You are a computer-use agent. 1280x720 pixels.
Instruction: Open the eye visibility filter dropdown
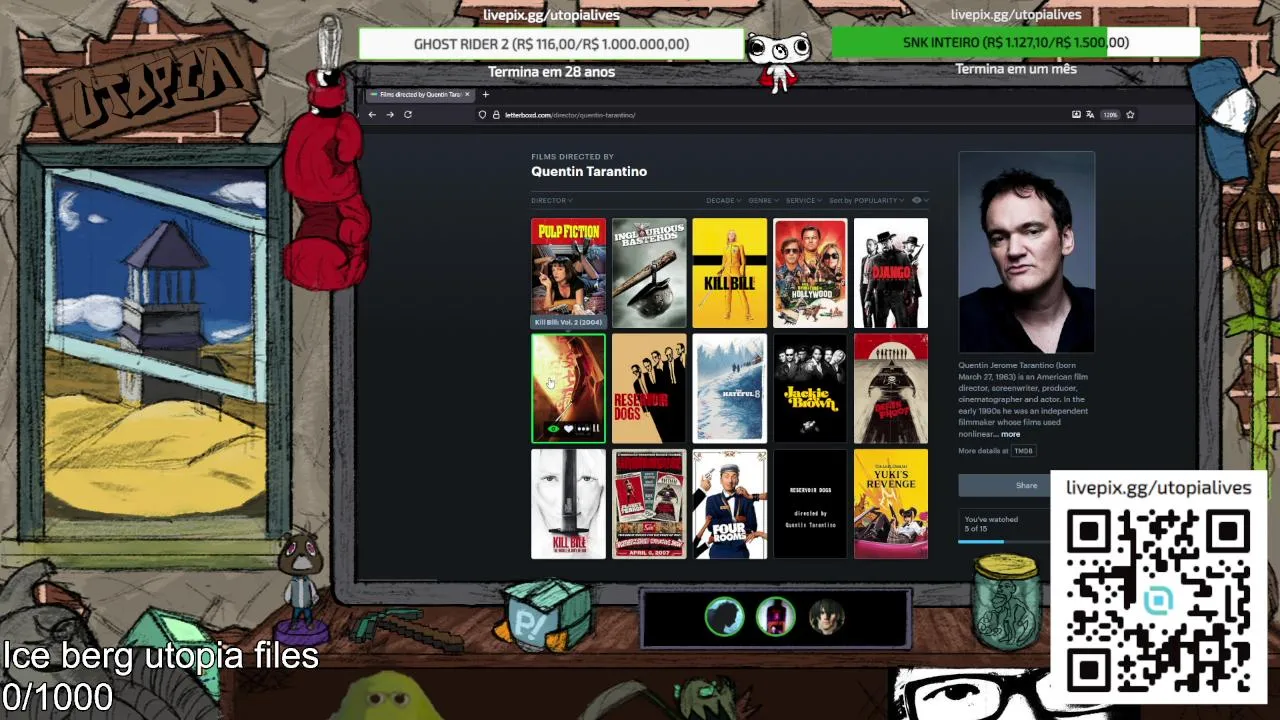point(920,201)
